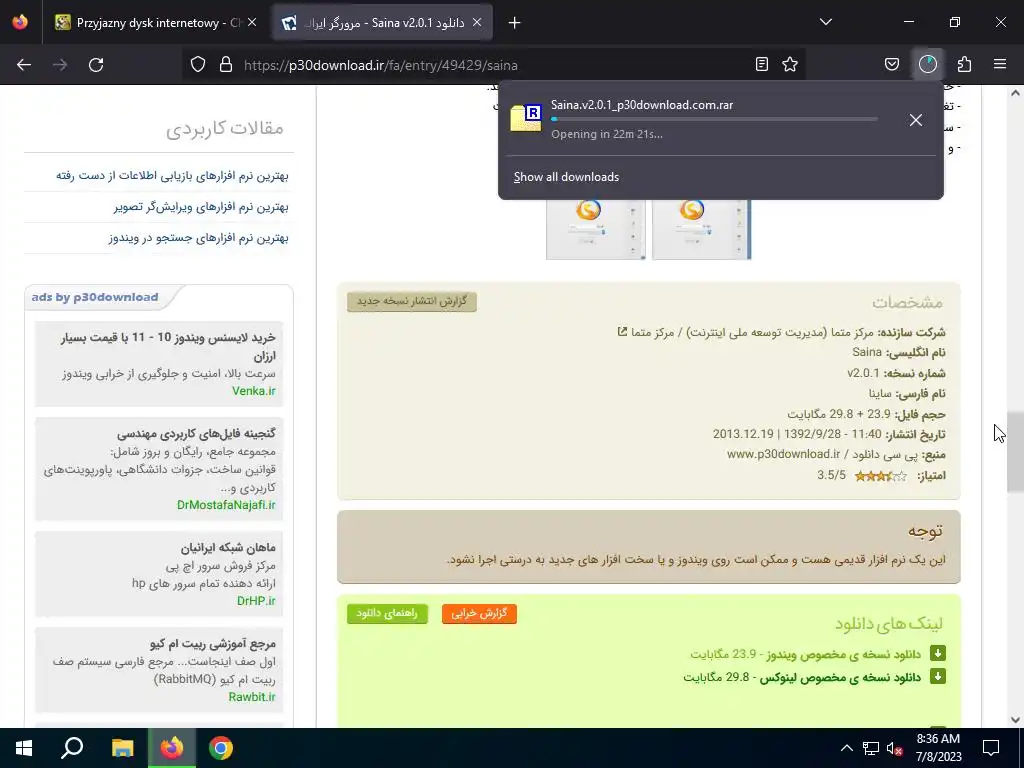Open Windows taskbar search
Viewport: 1024px width, 768px height.
[72, 748]
